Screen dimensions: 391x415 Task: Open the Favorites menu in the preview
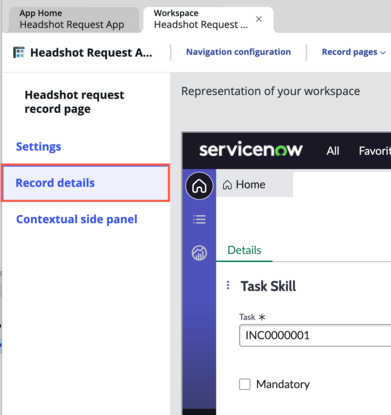click(374, 151)
